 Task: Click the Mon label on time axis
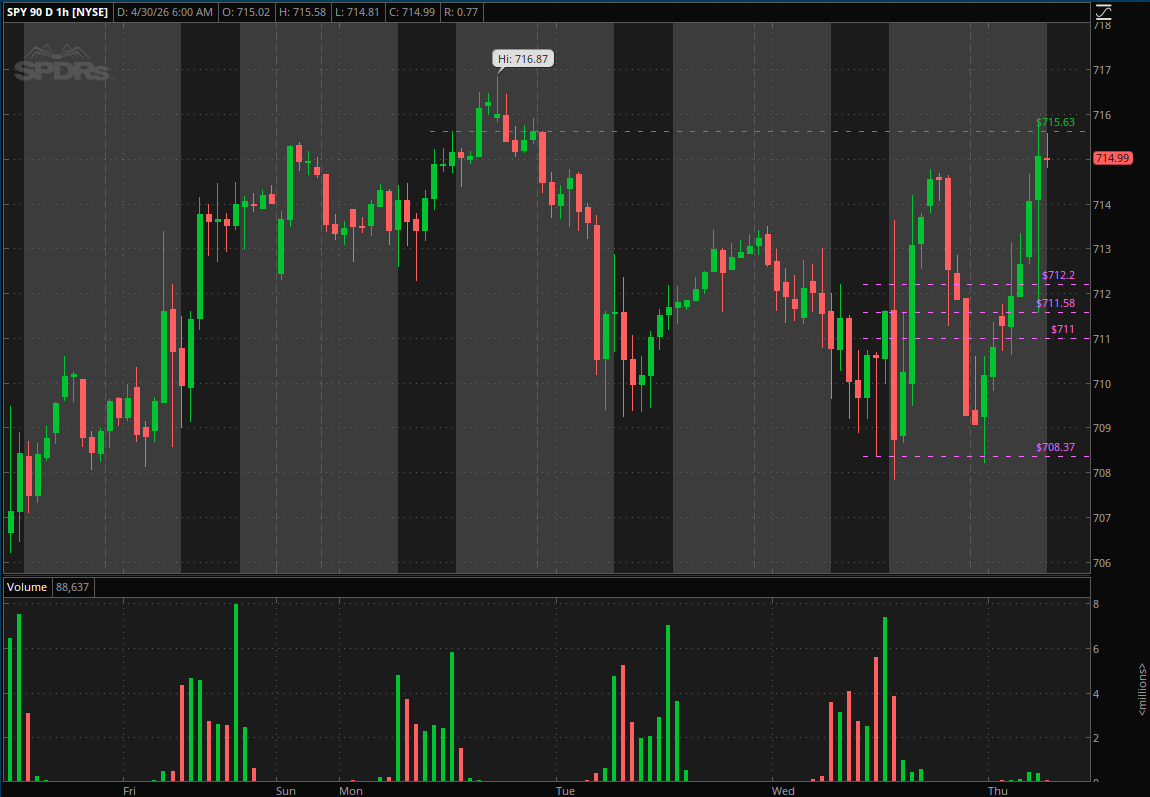tap(351, 790)
